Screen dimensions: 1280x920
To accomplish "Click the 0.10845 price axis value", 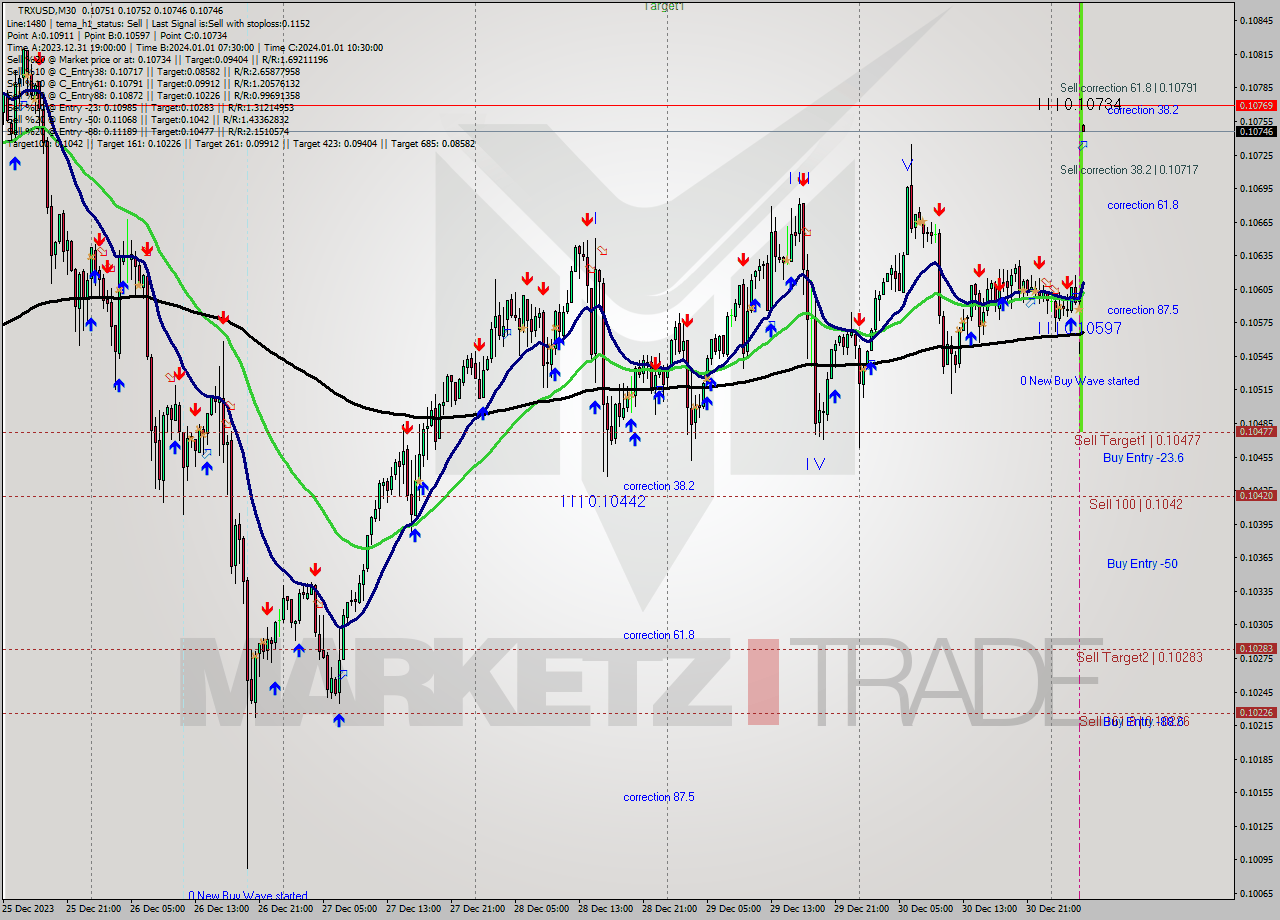I will pos(1256,21).
